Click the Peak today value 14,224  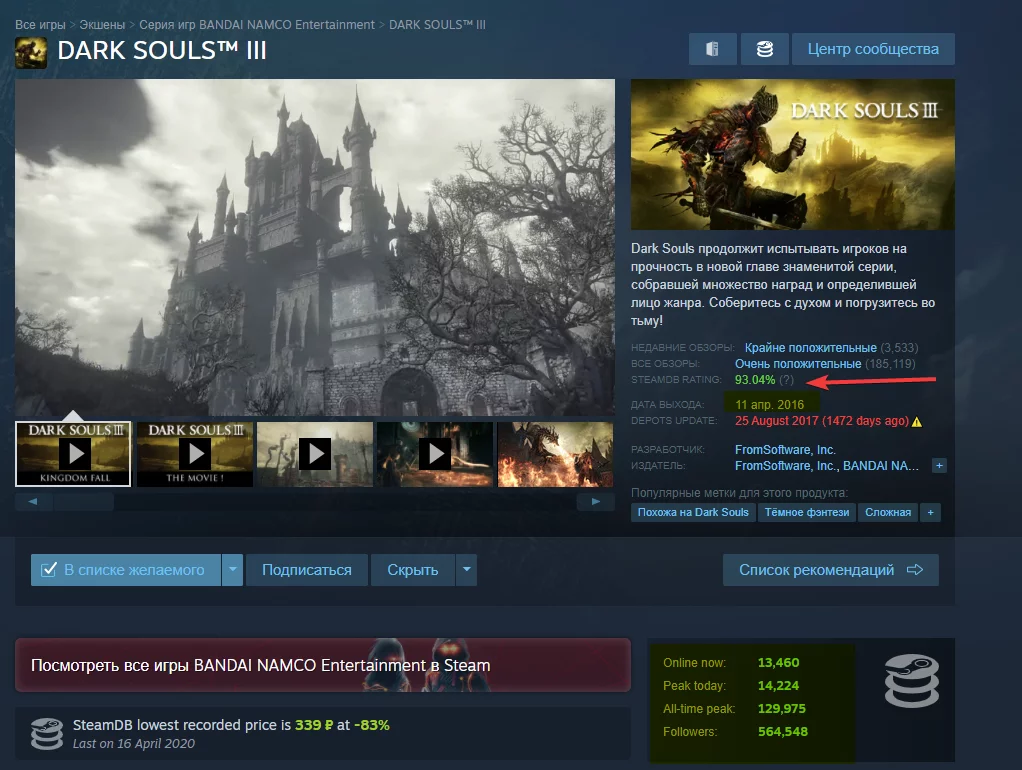click(778, 686)
